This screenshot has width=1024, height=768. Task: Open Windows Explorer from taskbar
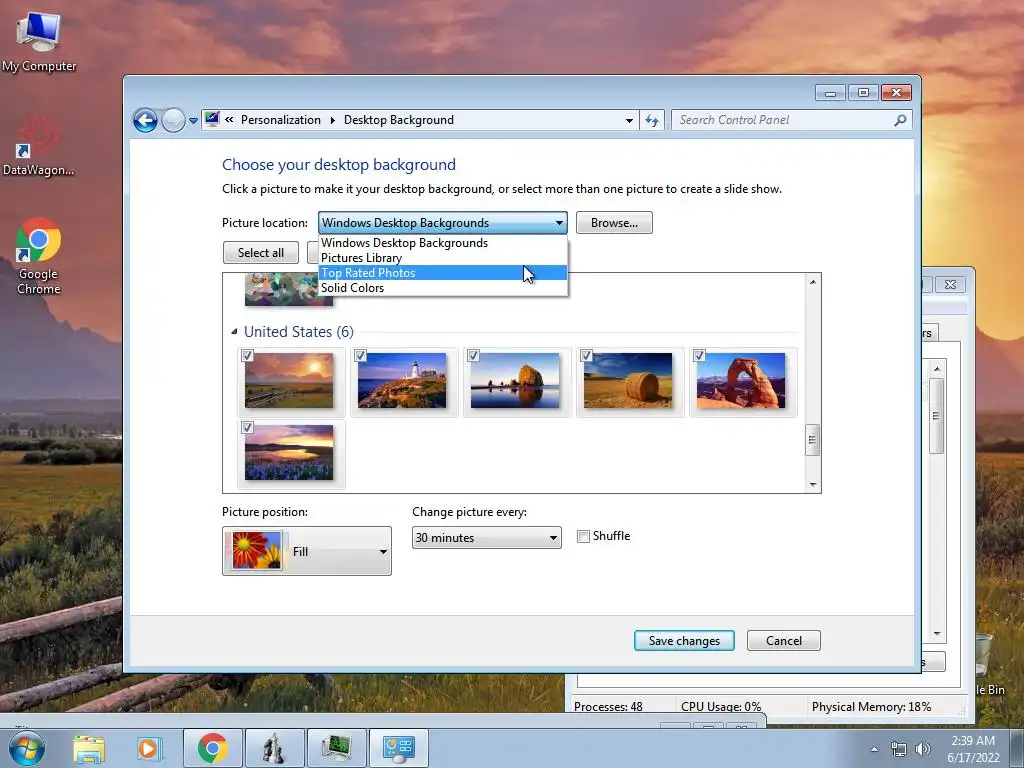89,748
